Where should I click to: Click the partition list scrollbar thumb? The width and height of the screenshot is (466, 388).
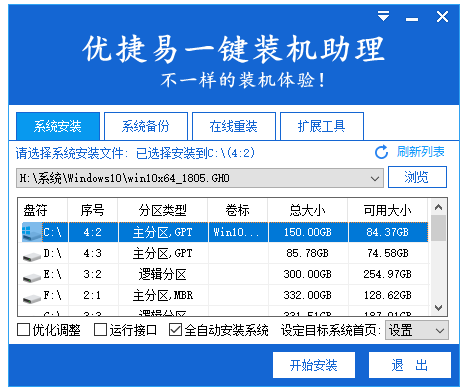click(438, 228)
